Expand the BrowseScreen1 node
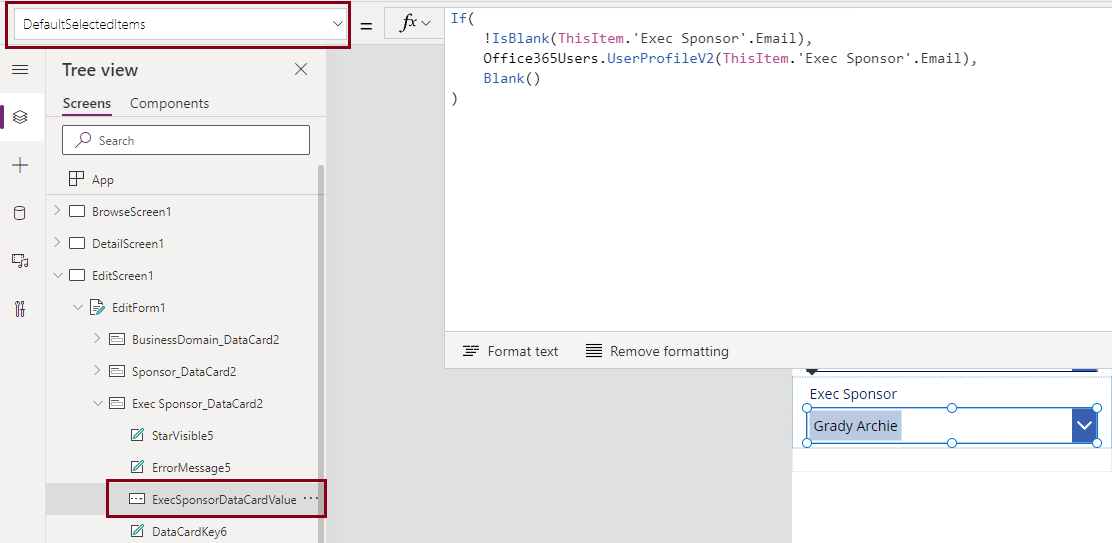 tap(57, 211)
